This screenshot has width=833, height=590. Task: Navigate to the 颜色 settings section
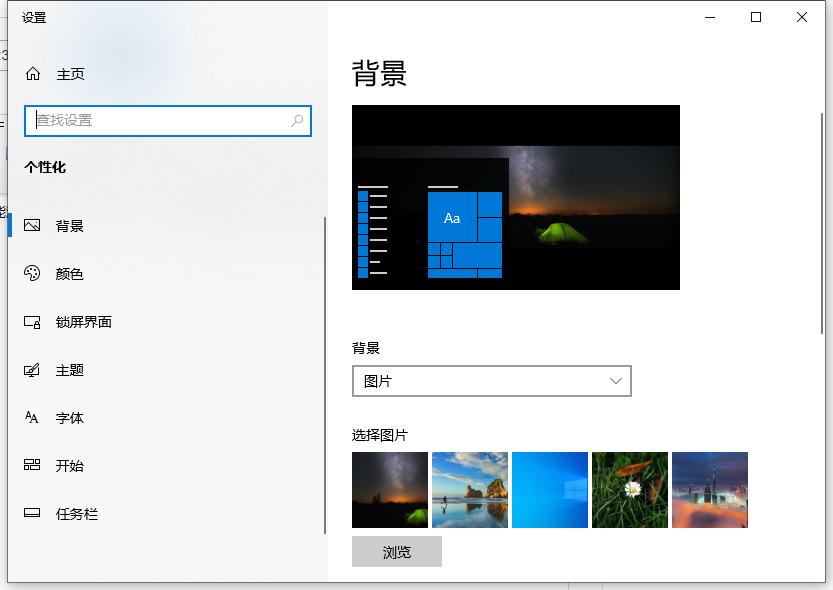tap(70, 274)
